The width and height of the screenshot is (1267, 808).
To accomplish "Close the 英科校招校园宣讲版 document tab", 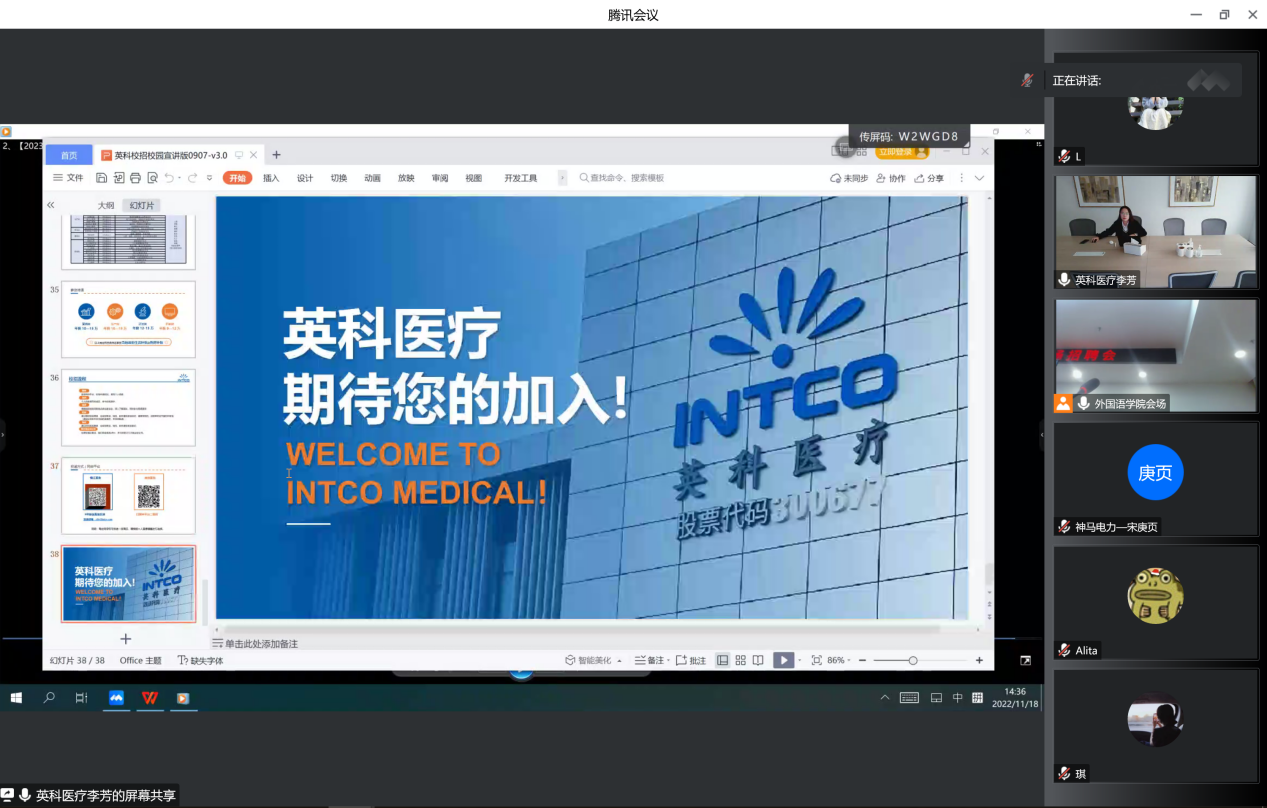I will (x=254, y=155).
